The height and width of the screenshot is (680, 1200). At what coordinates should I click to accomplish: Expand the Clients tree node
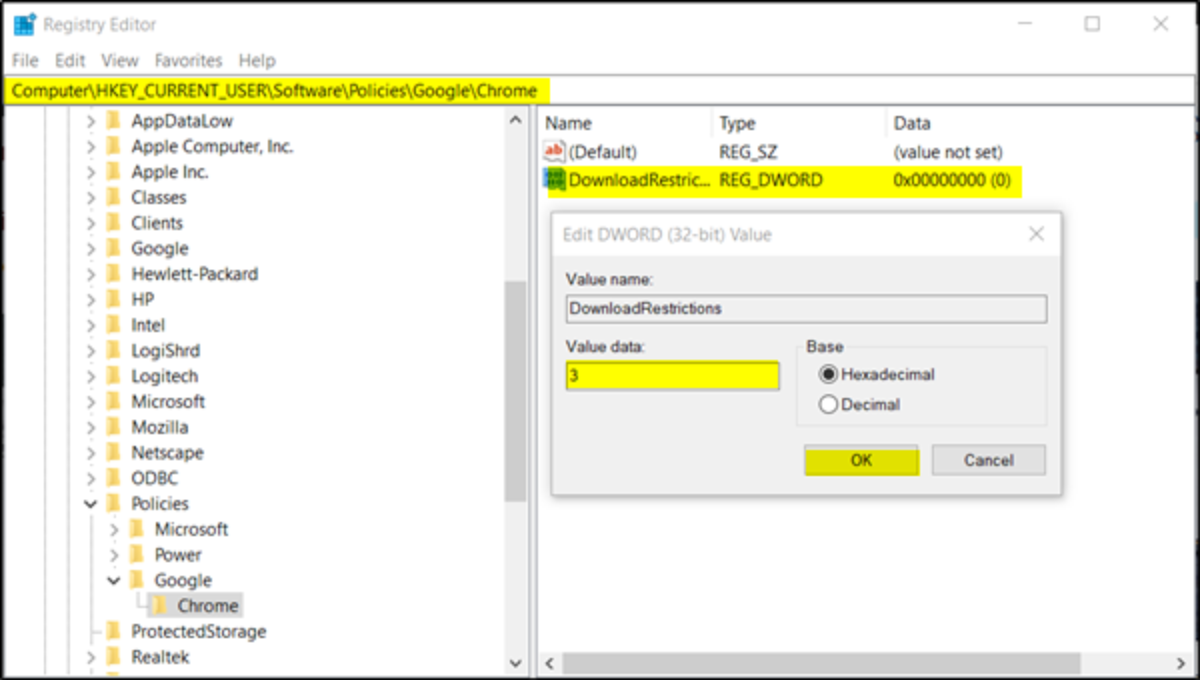(x=91, y=223)
